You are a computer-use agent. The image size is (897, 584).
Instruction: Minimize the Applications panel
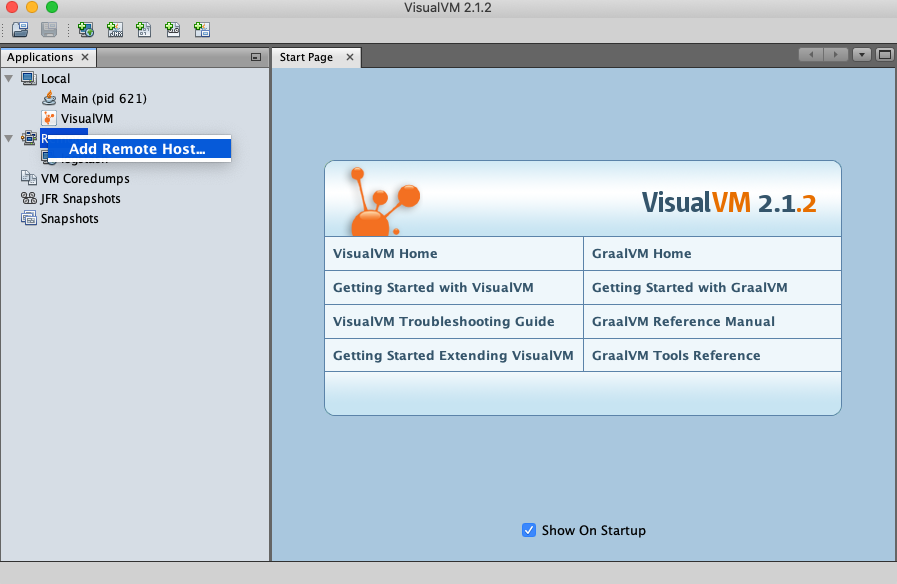tap(256, 57)
